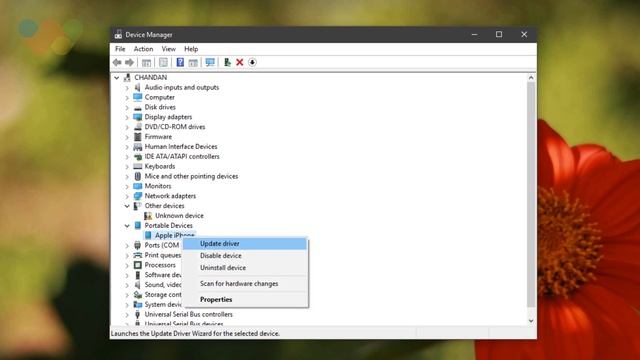Select Scan for hardware changes context entry
The image size is (640, 360).
pyautogui.click(x=245, y=284)
